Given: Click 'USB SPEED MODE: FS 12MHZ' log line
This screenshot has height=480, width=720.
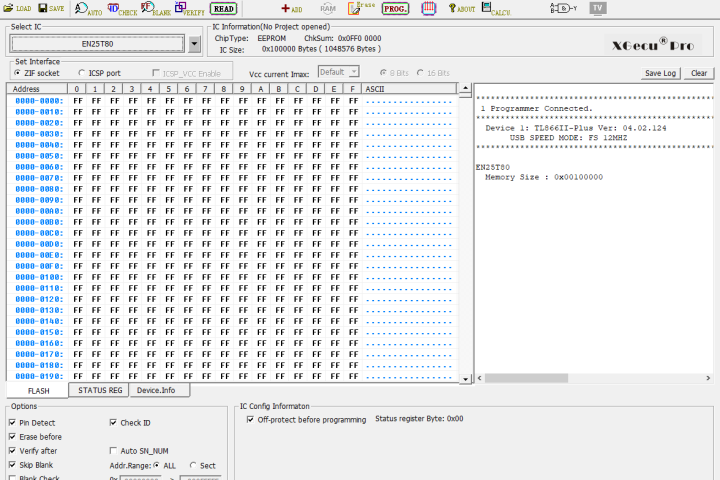Looking at the screenshot, I should pos(568,138).
